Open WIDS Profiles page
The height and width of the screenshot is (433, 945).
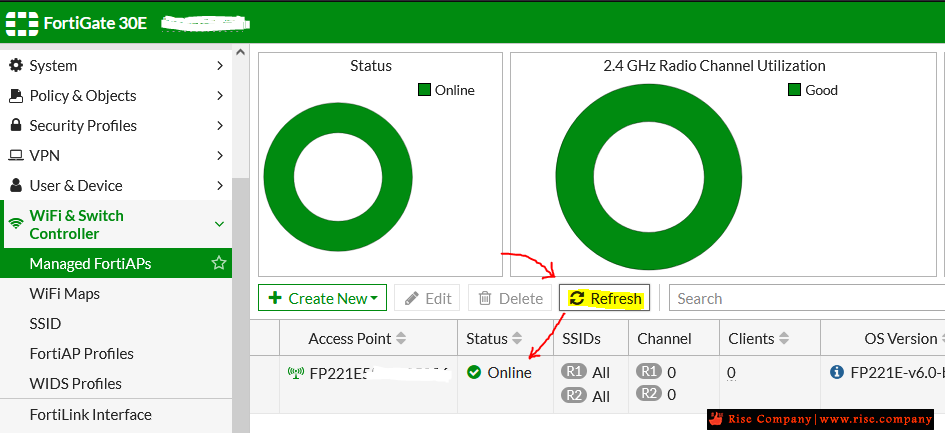tap(116, 384)
